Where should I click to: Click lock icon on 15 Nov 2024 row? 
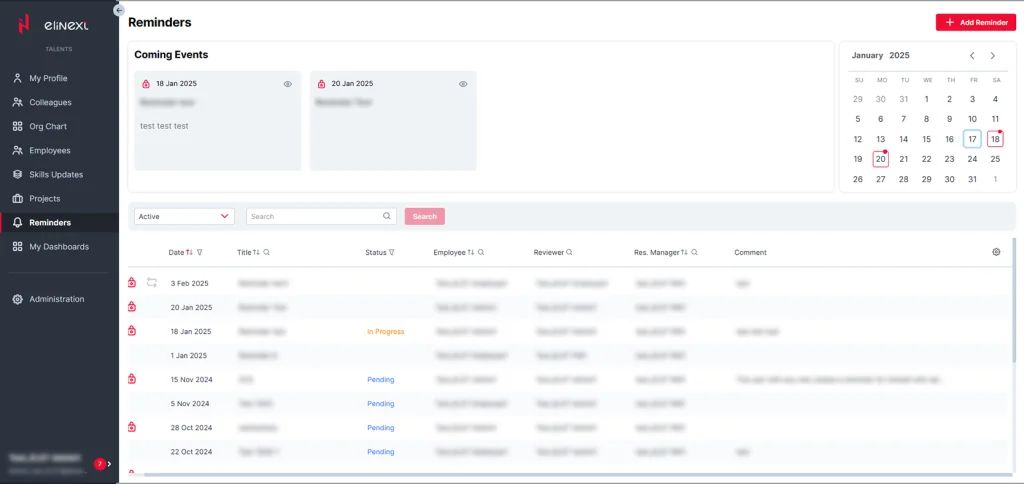132,379
